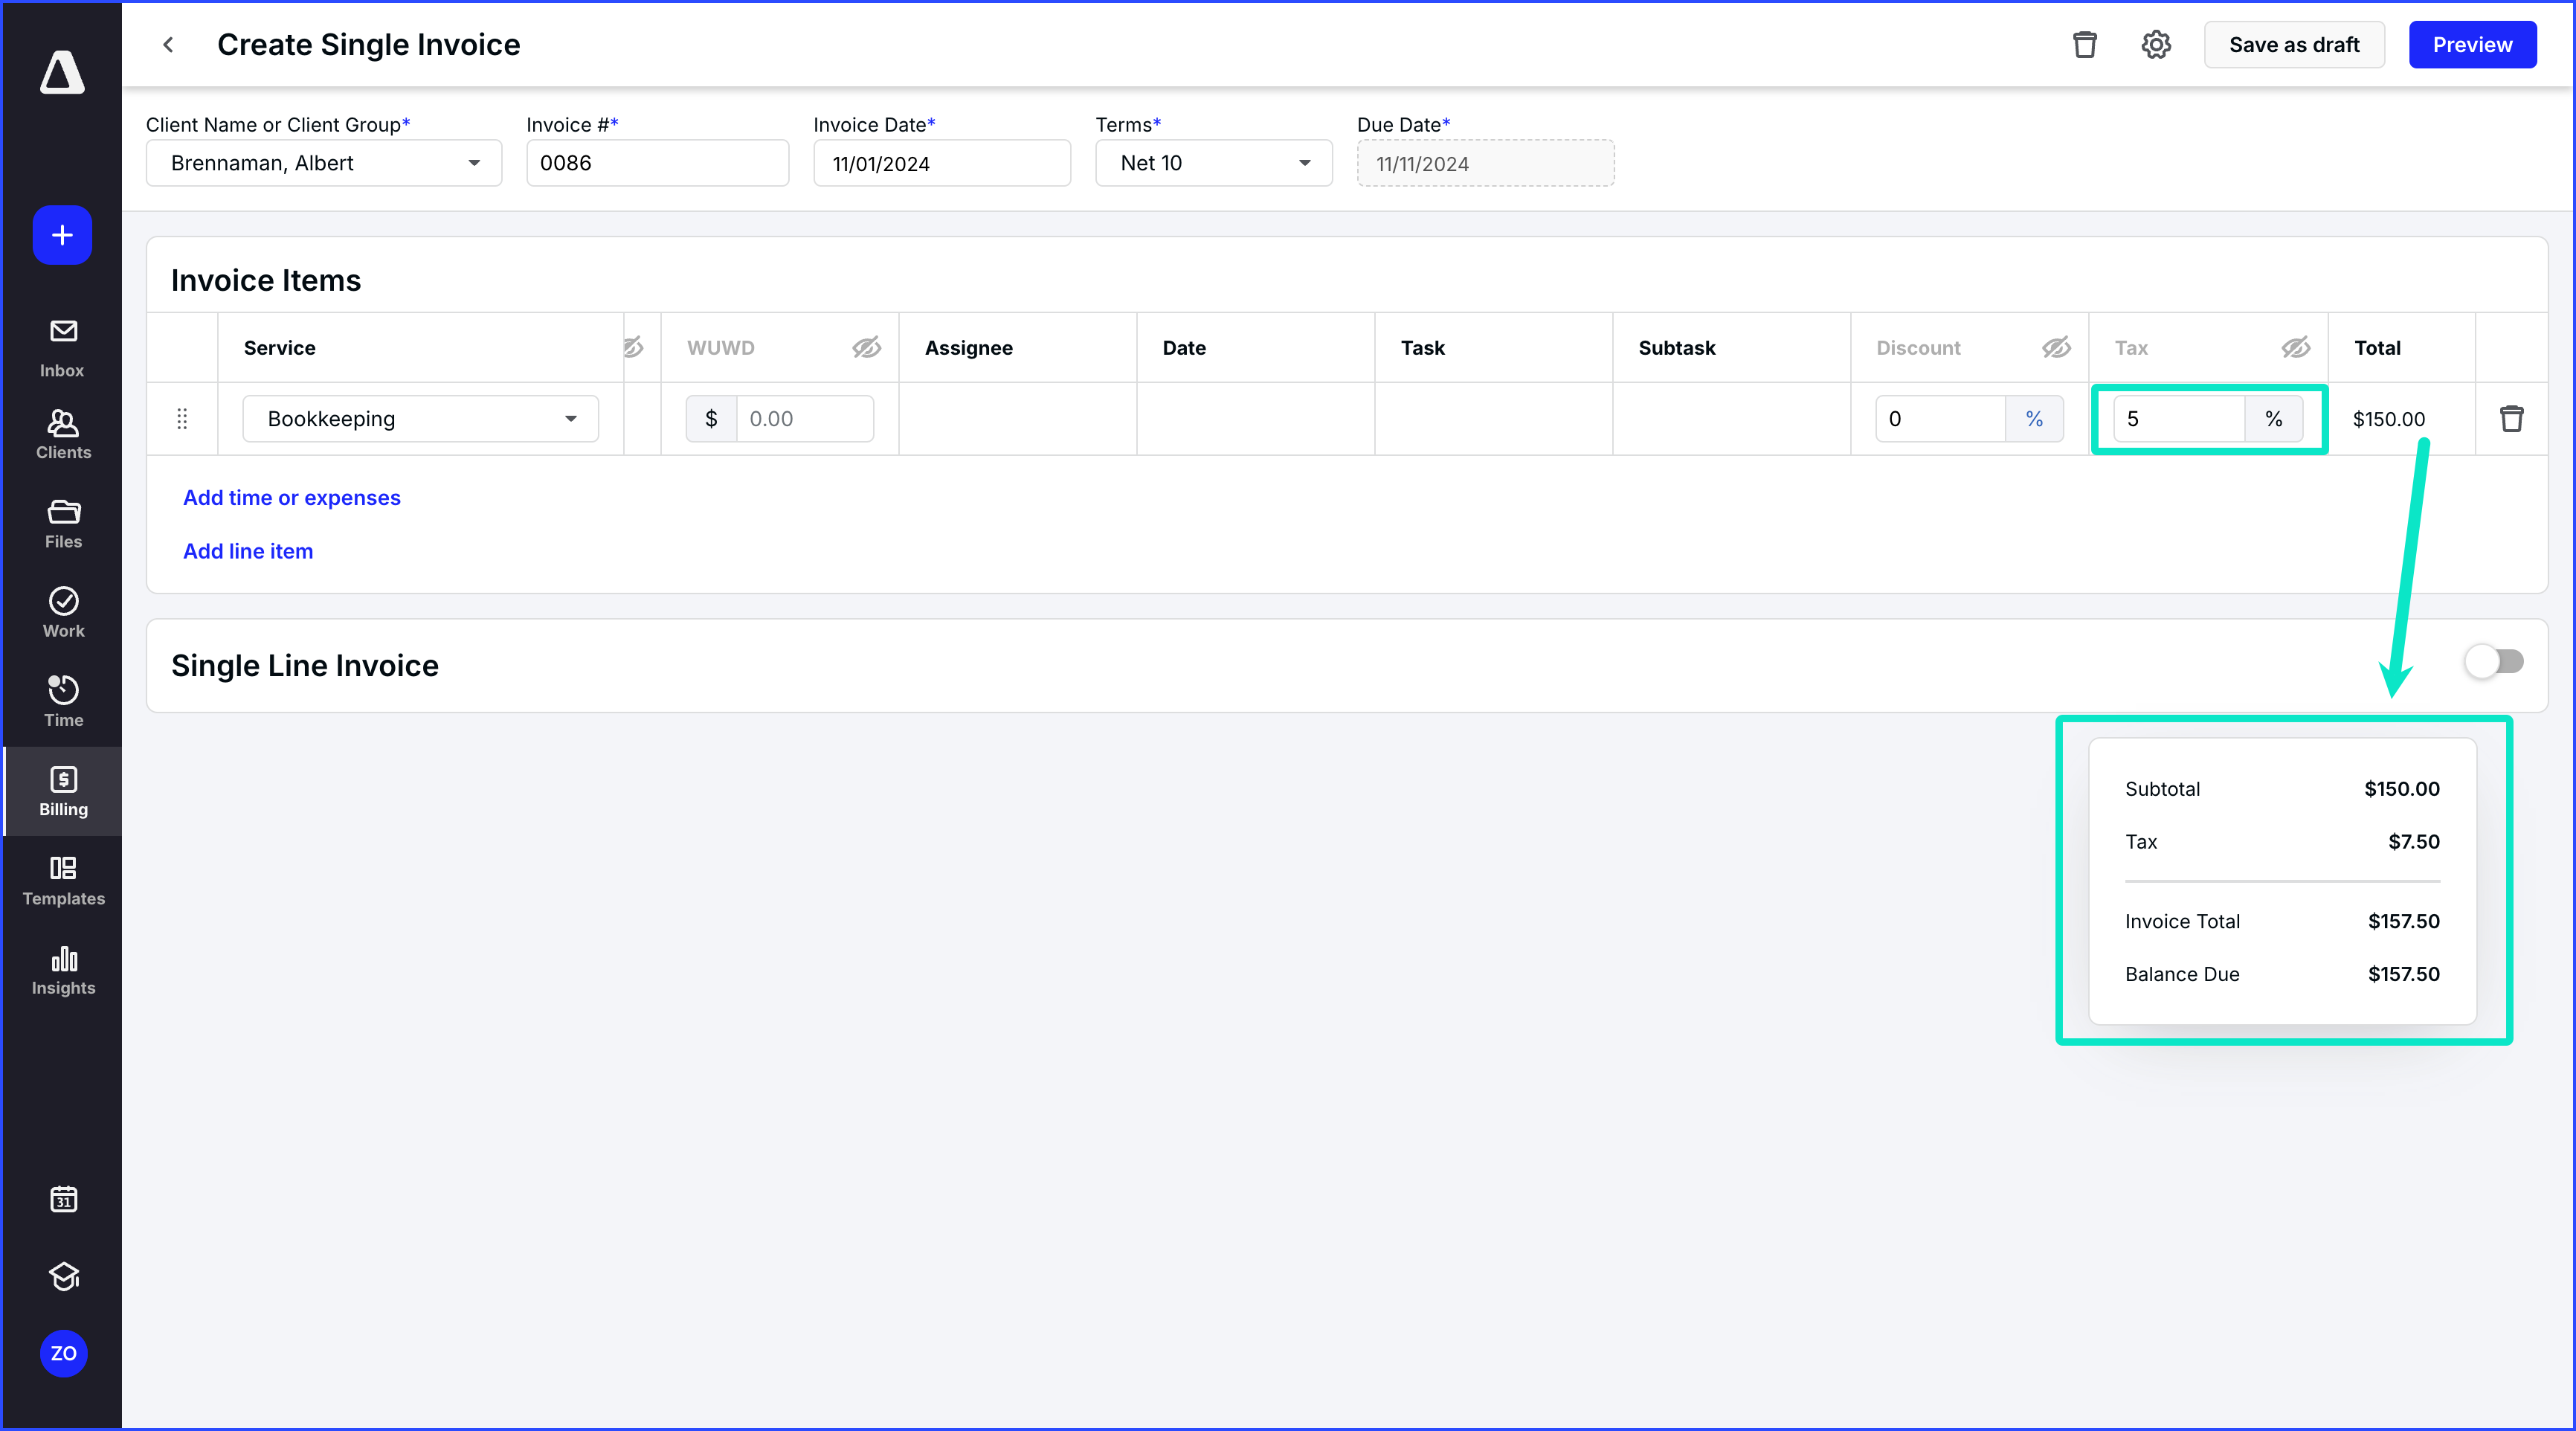Edit the Invoice # field
The width and height of the screenshot is (2576, 1431).
pyautogui.click(x=657, y=163)
